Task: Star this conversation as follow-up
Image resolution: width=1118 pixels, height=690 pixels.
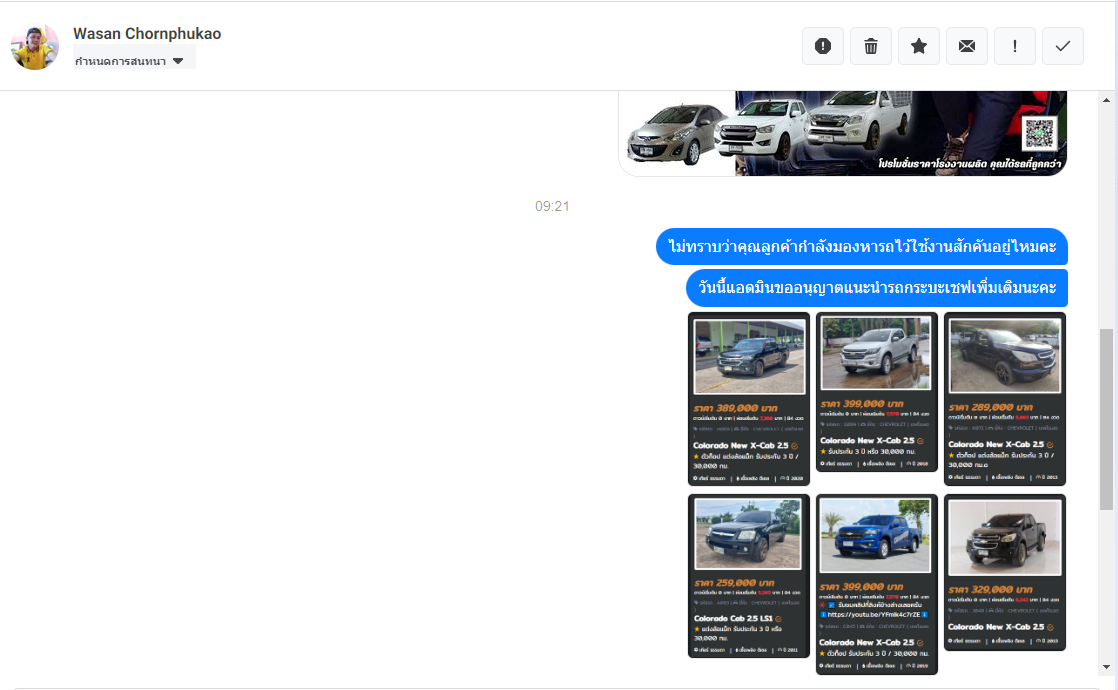Action: (x=919, y=46)
